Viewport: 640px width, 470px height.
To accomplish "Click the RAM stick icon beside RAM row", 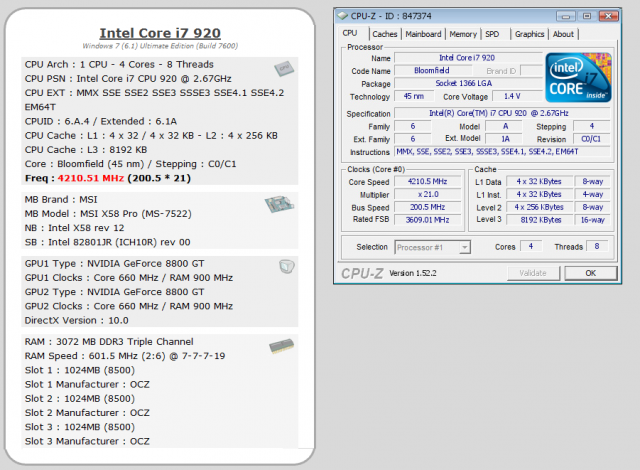I will (282, 346).
